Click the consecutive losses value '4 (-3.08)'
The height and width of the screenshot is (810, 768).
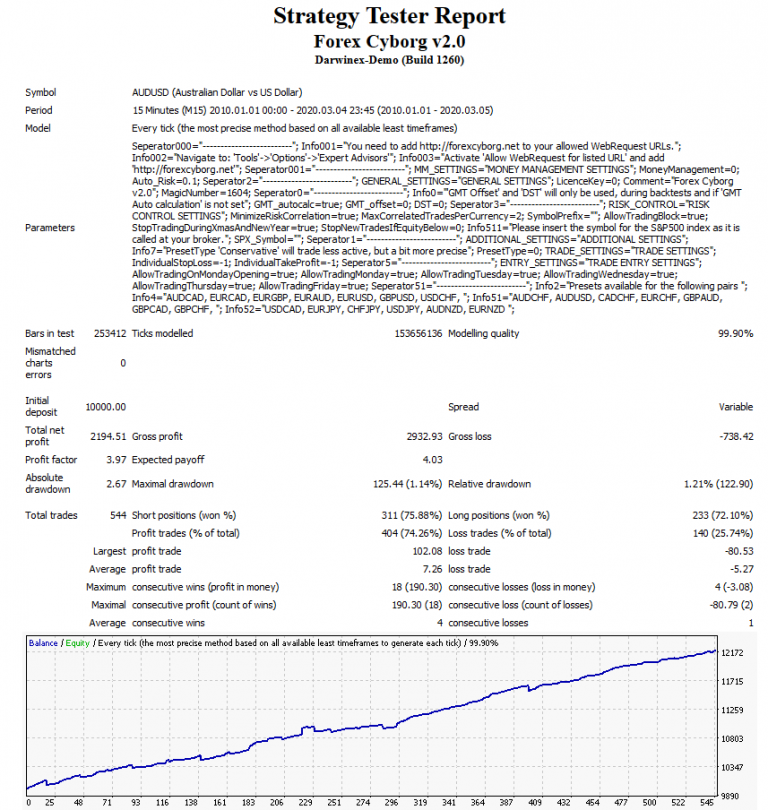click(734, 587)
